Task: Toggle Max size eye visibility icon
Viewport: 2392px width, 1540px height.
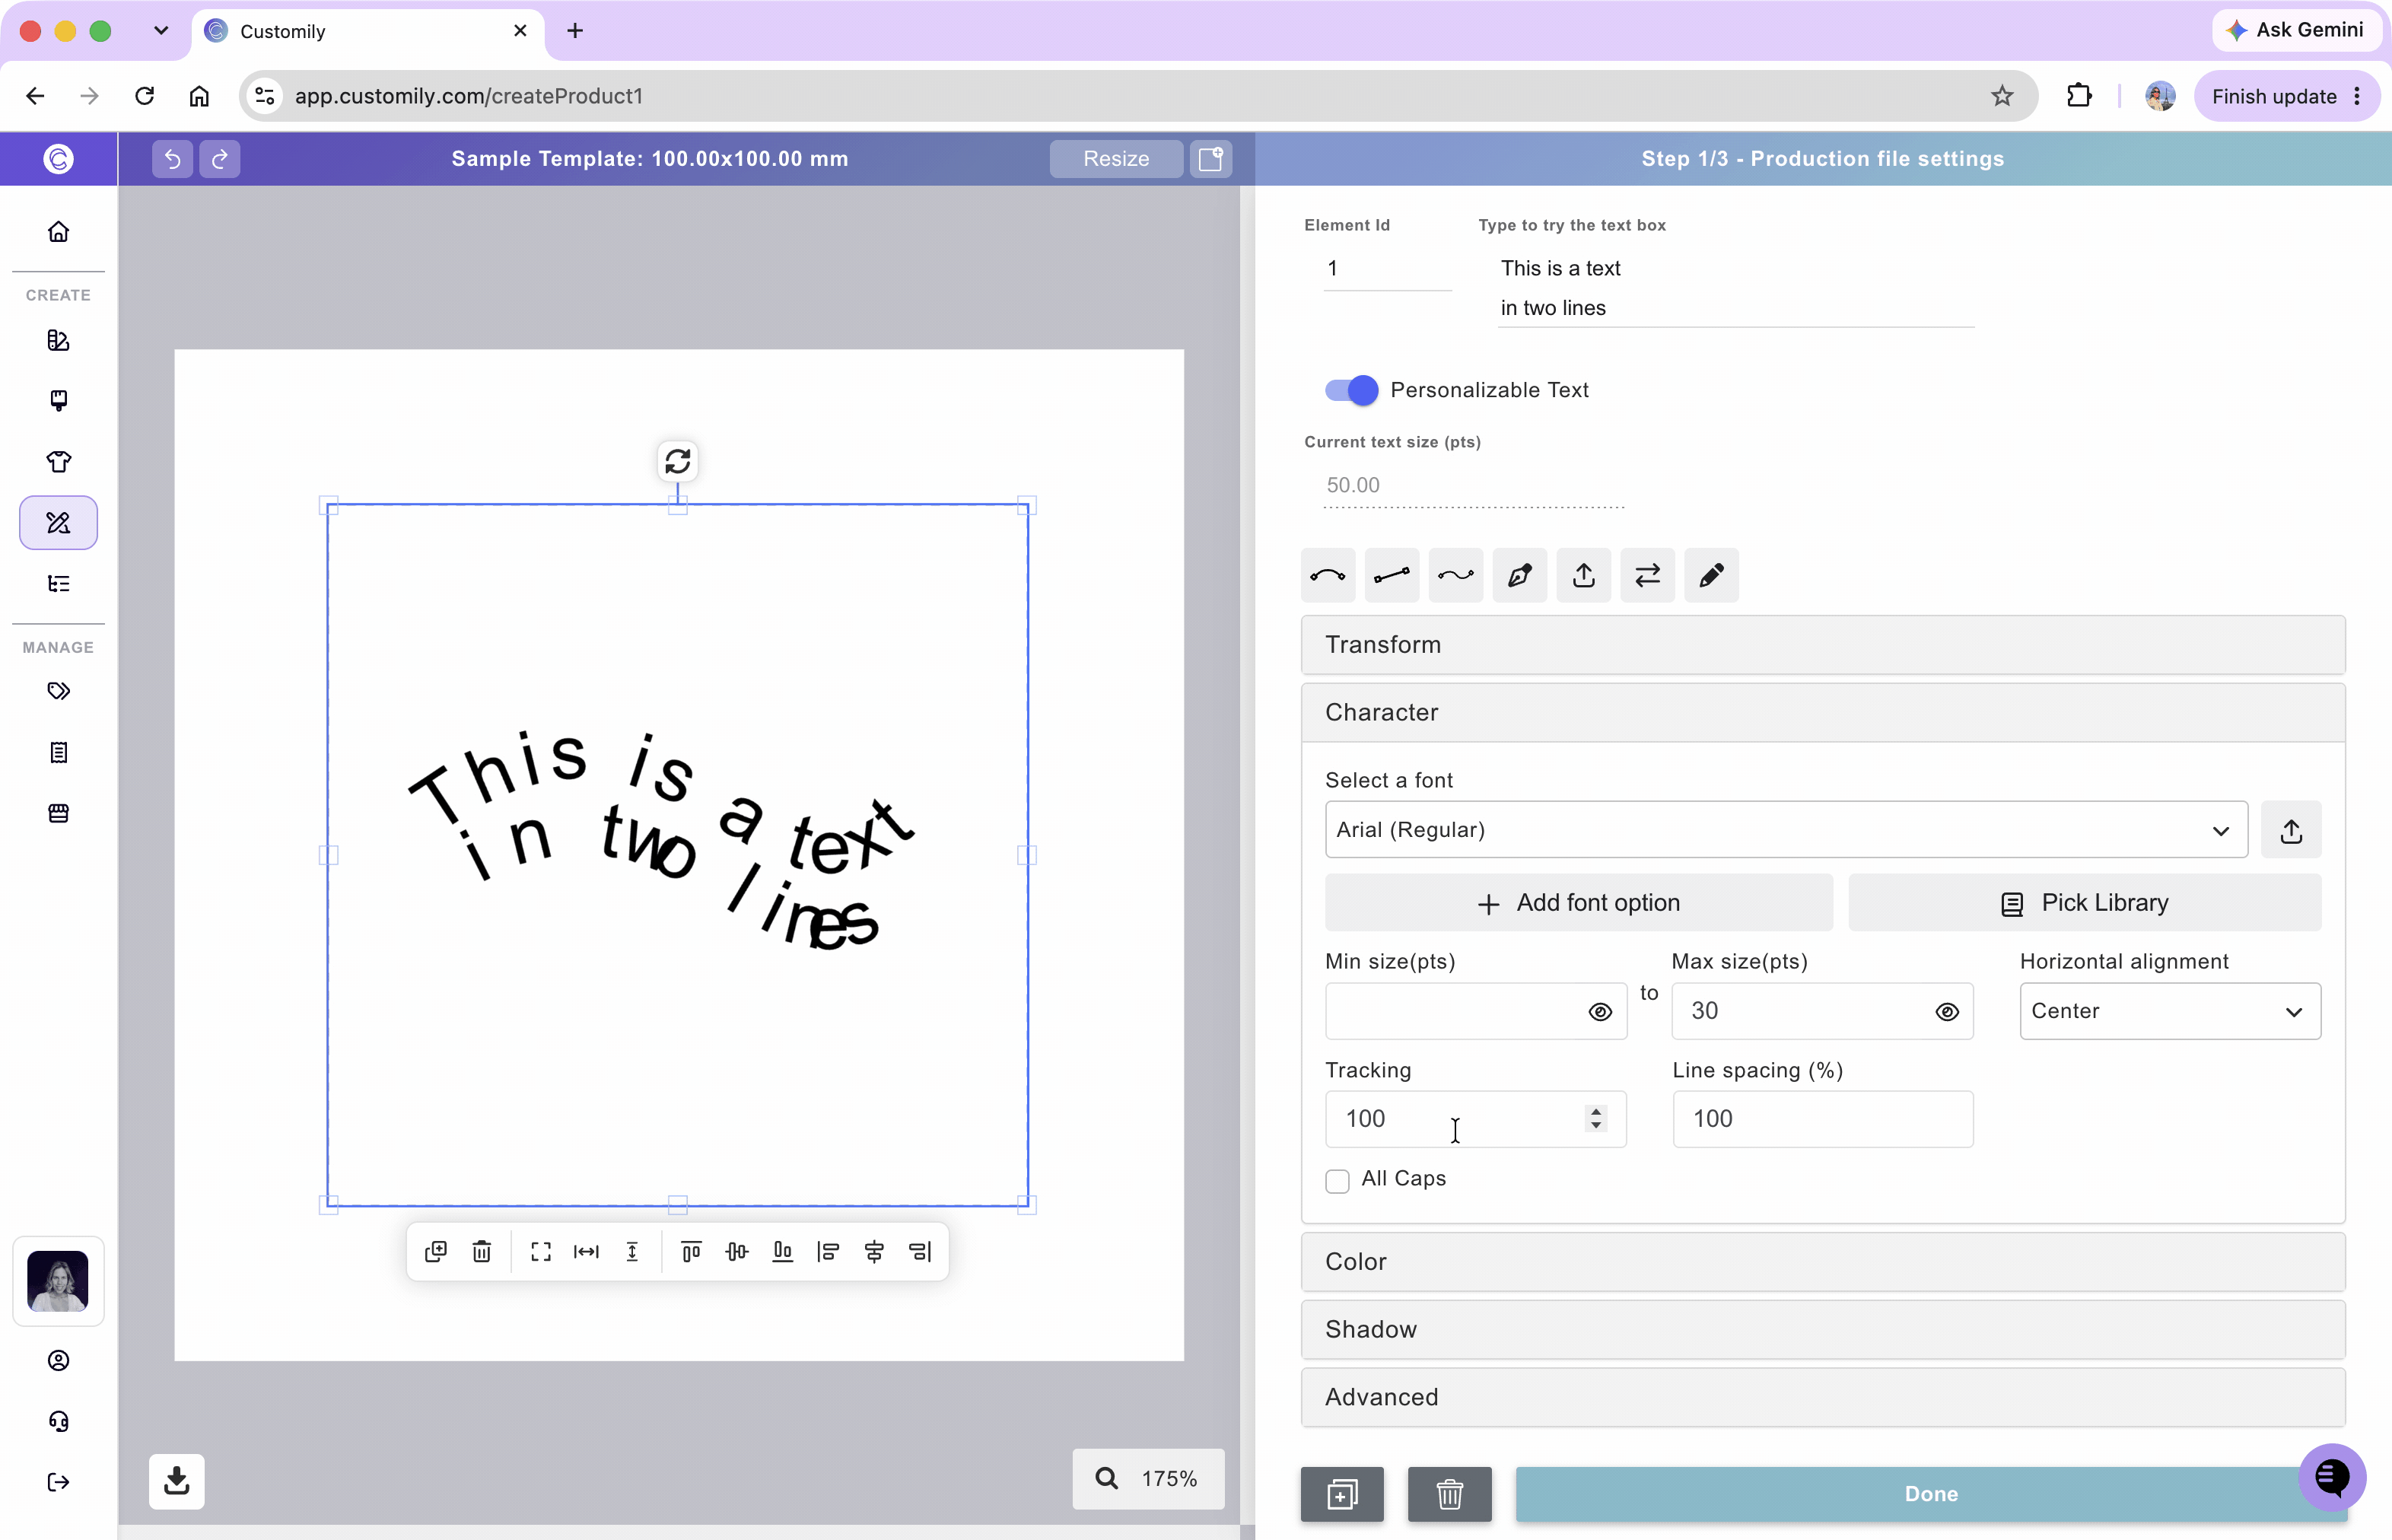Action: click(x=1946, y=1012)
